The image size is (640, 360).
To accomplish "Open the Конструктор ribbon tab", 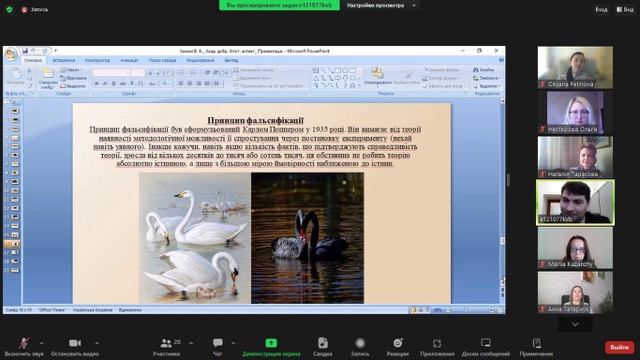I will (97, 60).
